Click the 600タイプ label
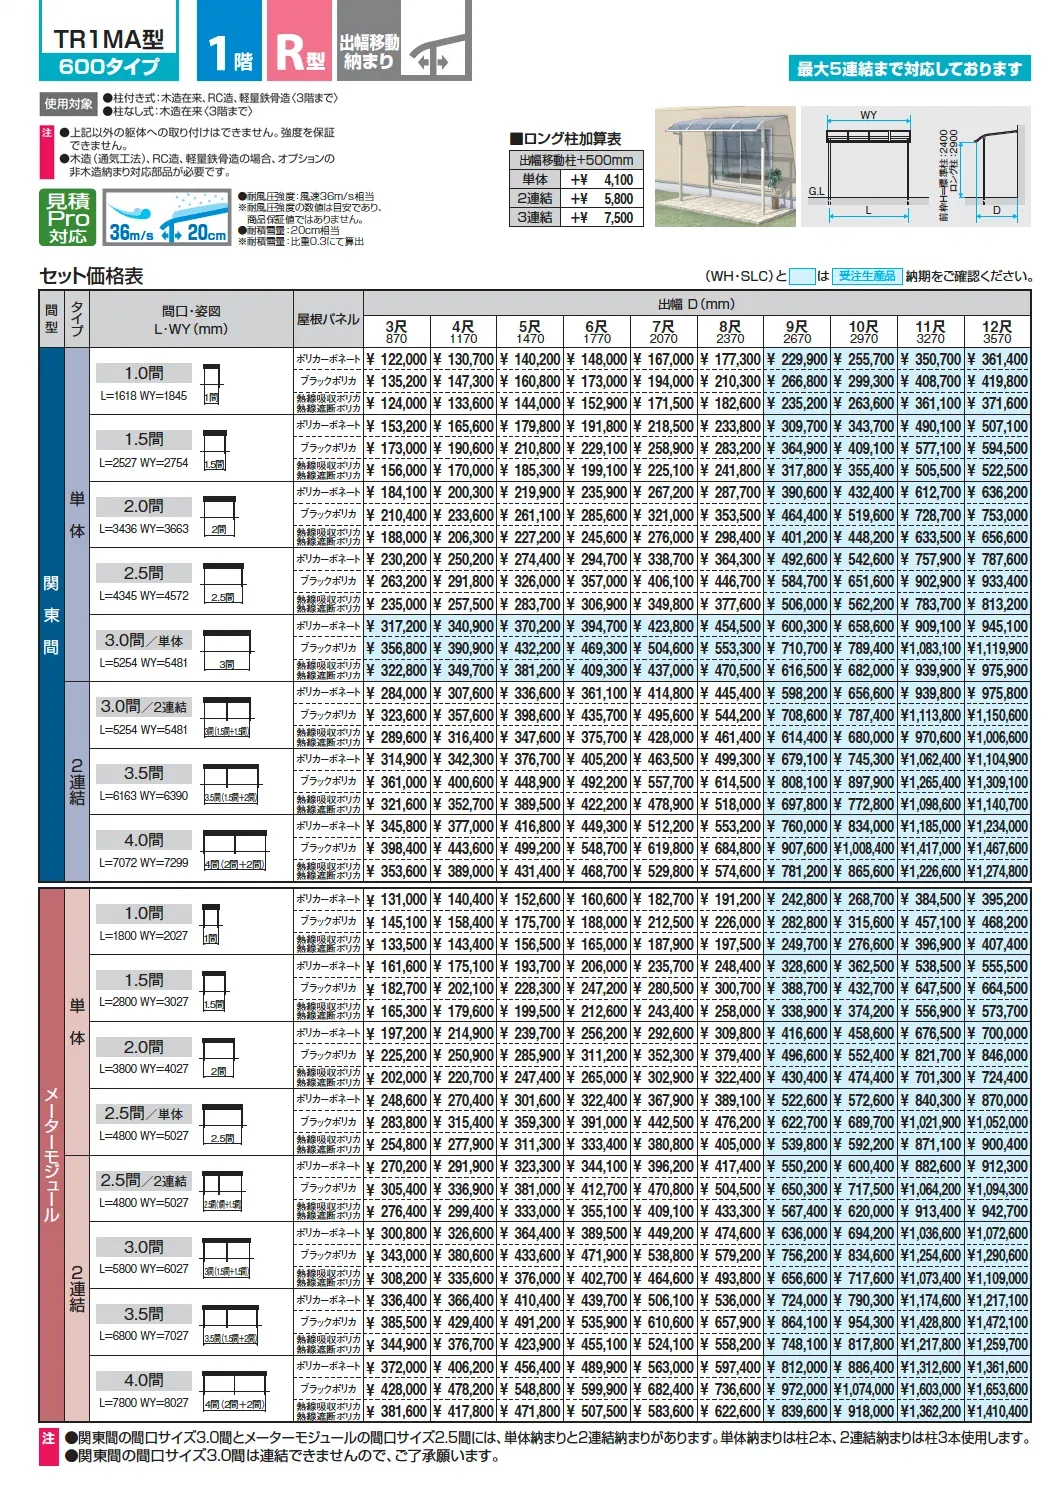The width and height of the screenshot is (1056, 1490). pyautogui.click(x=109, y=67)
